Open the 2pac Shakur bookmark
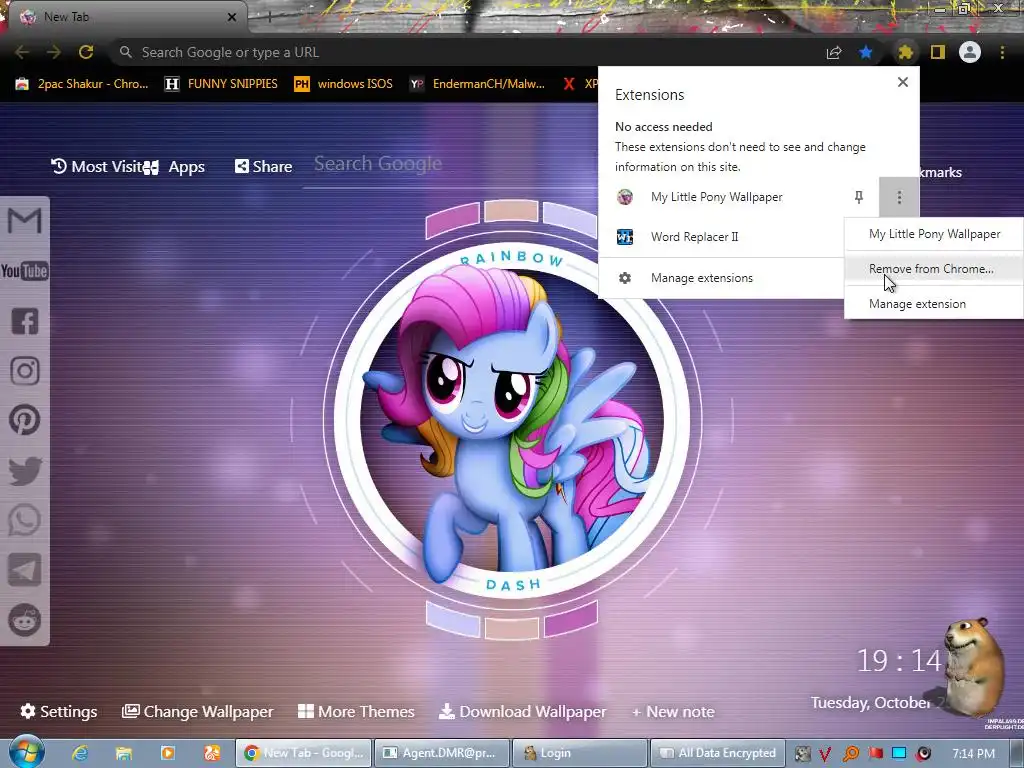The image size is (1024, 768). coord(82,84)
